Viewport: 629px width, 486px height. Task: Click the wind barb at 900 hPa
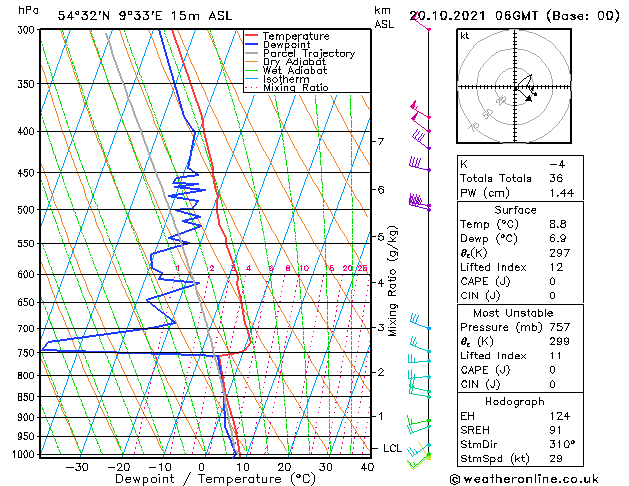[x=418, y=424]
